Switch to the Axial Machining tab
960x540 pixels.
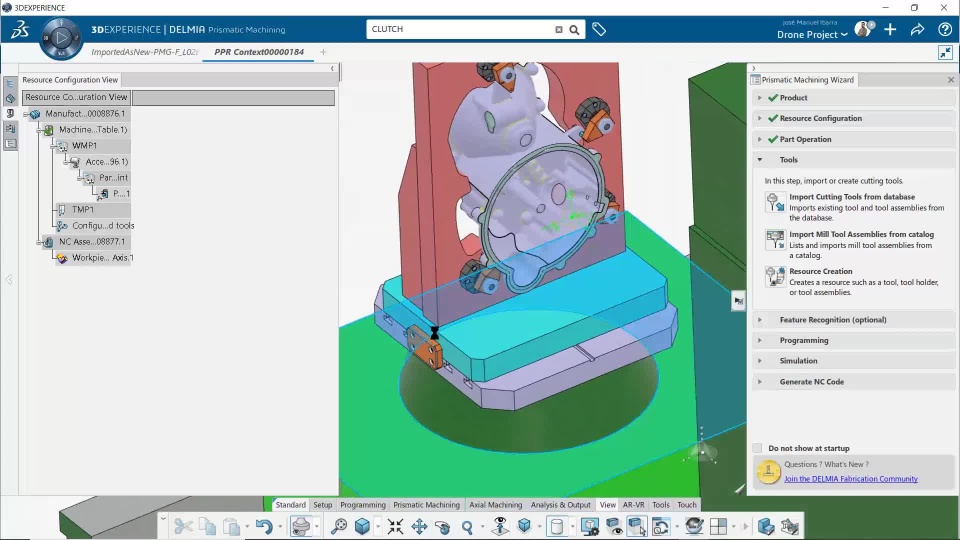click(x=495, y=505)
